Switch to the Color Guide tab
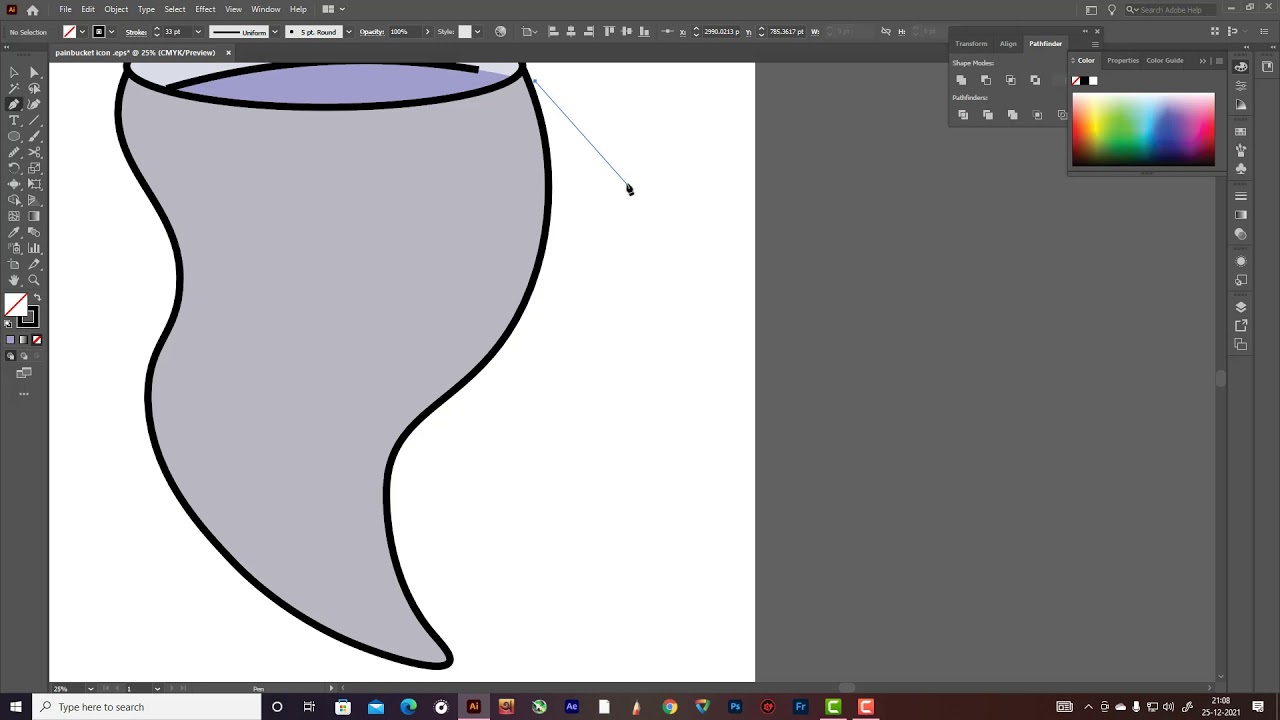1280x720 pixels. click(1165, 60)
